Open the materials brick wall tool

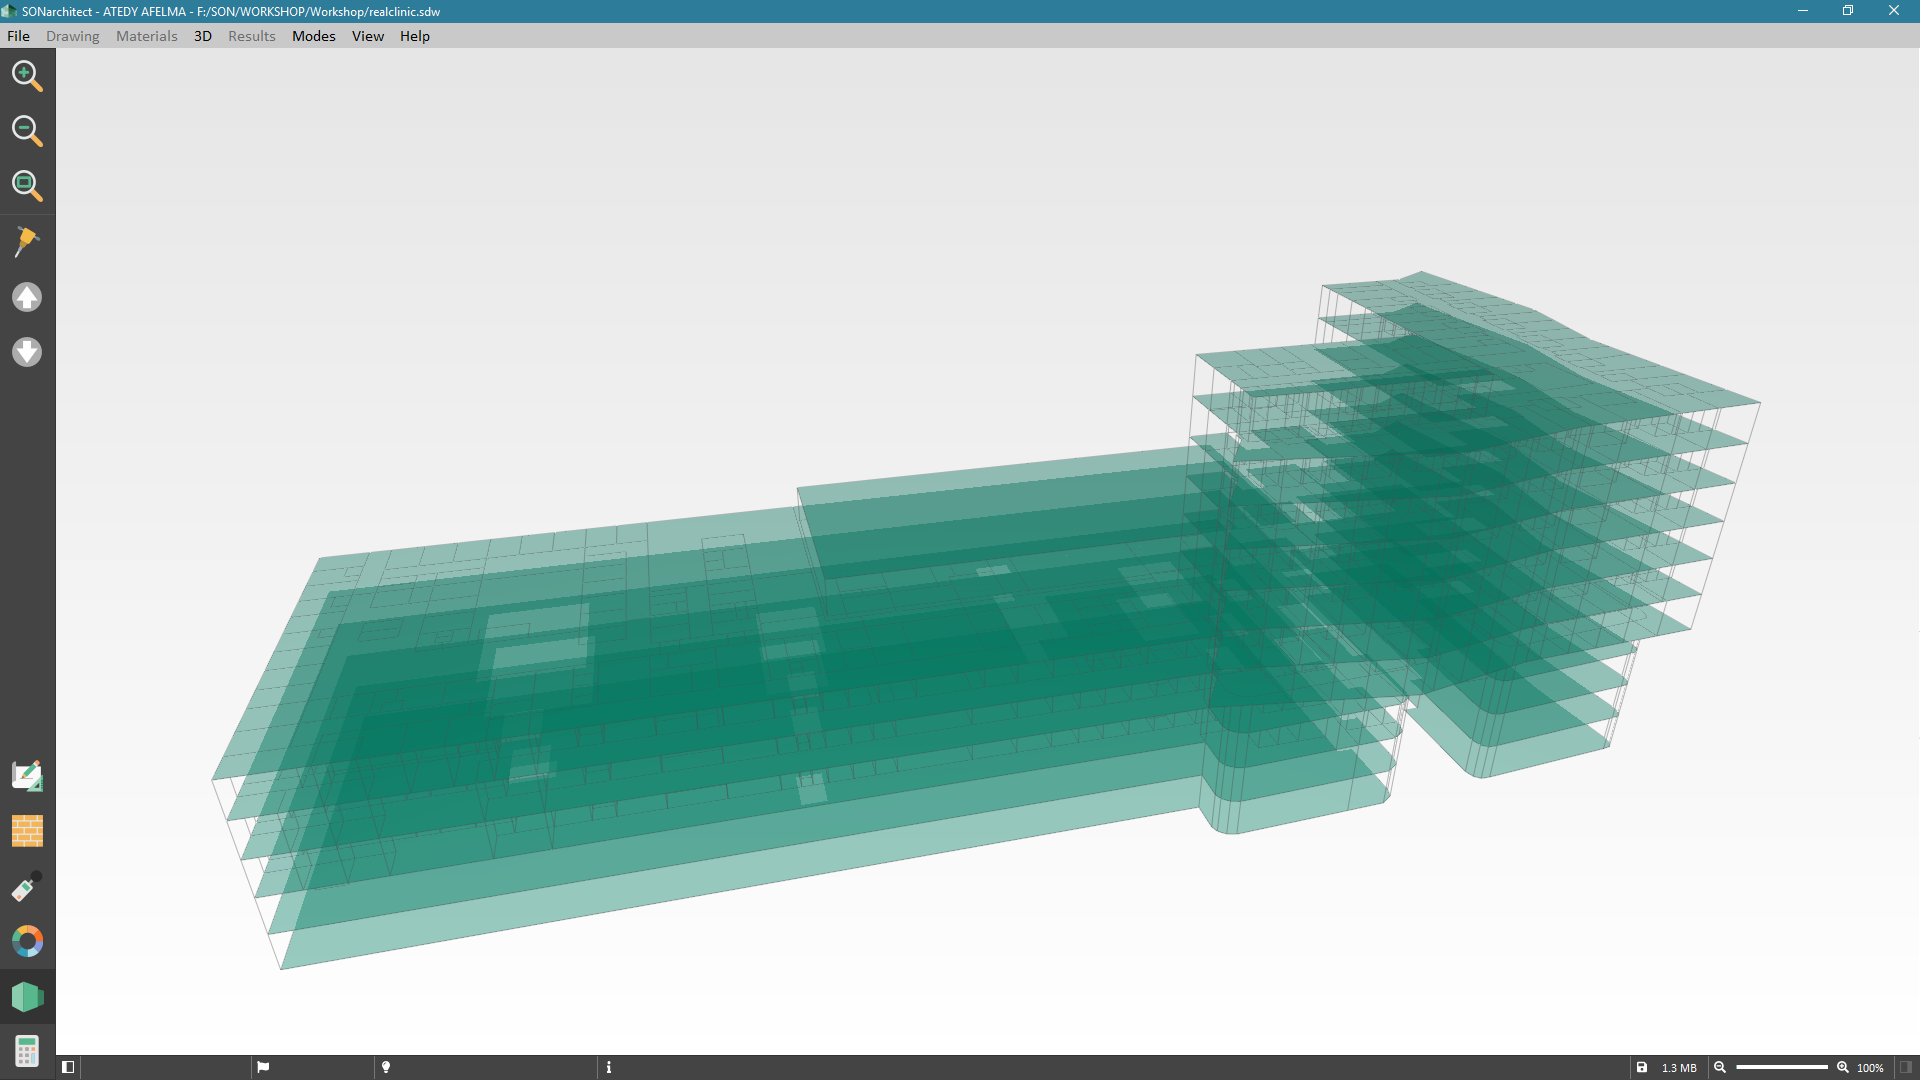(27, 831)
